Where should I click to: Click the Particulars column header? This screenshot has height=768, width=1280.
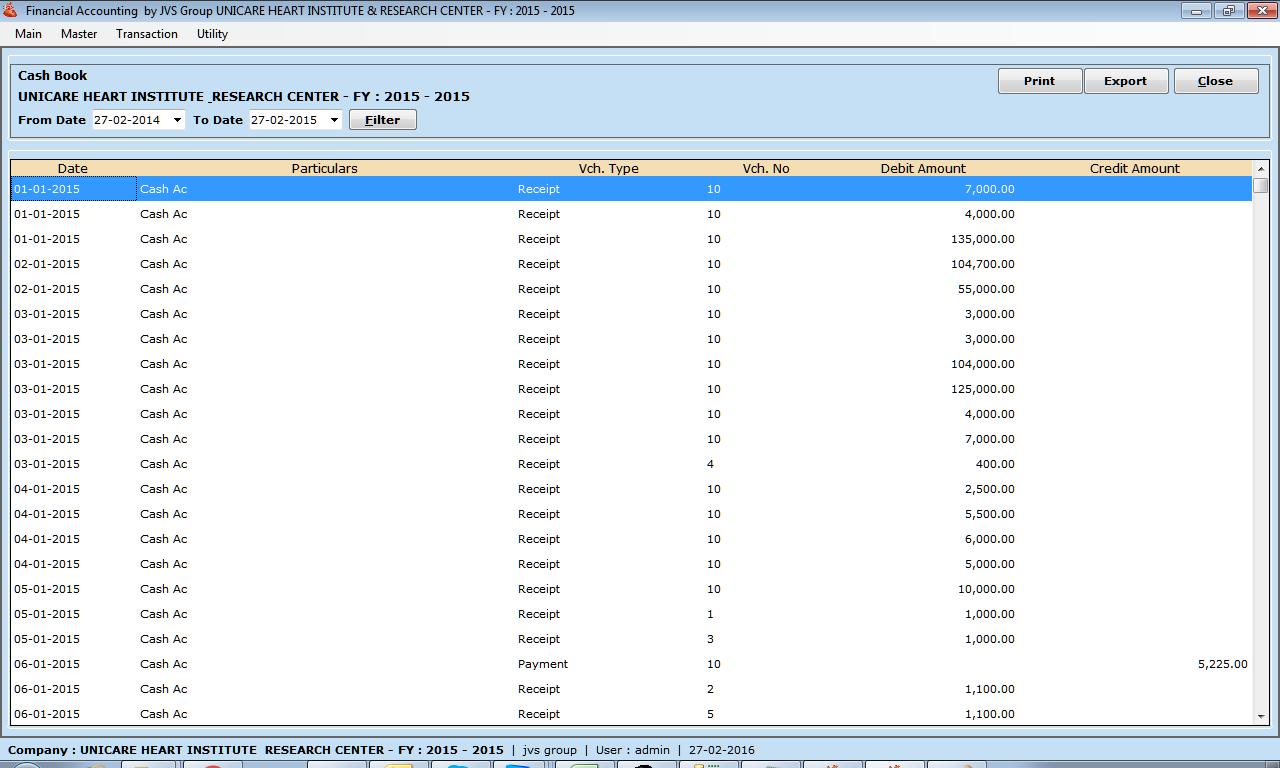click(324, 168)
